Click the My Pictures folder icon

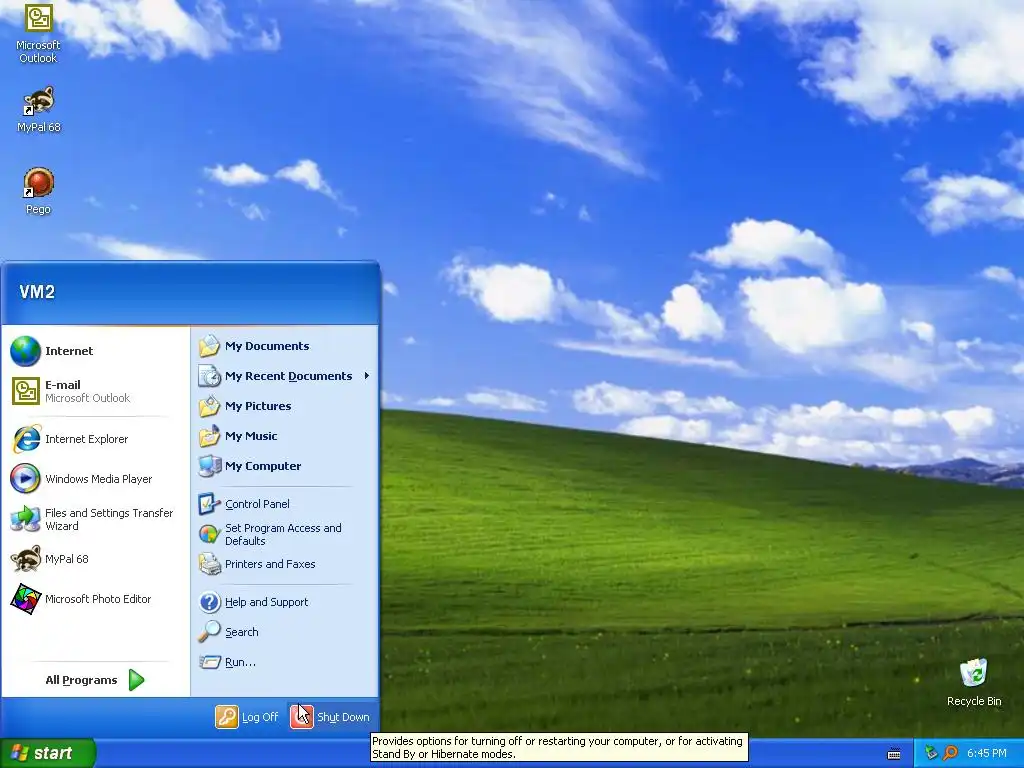(210, 406)
